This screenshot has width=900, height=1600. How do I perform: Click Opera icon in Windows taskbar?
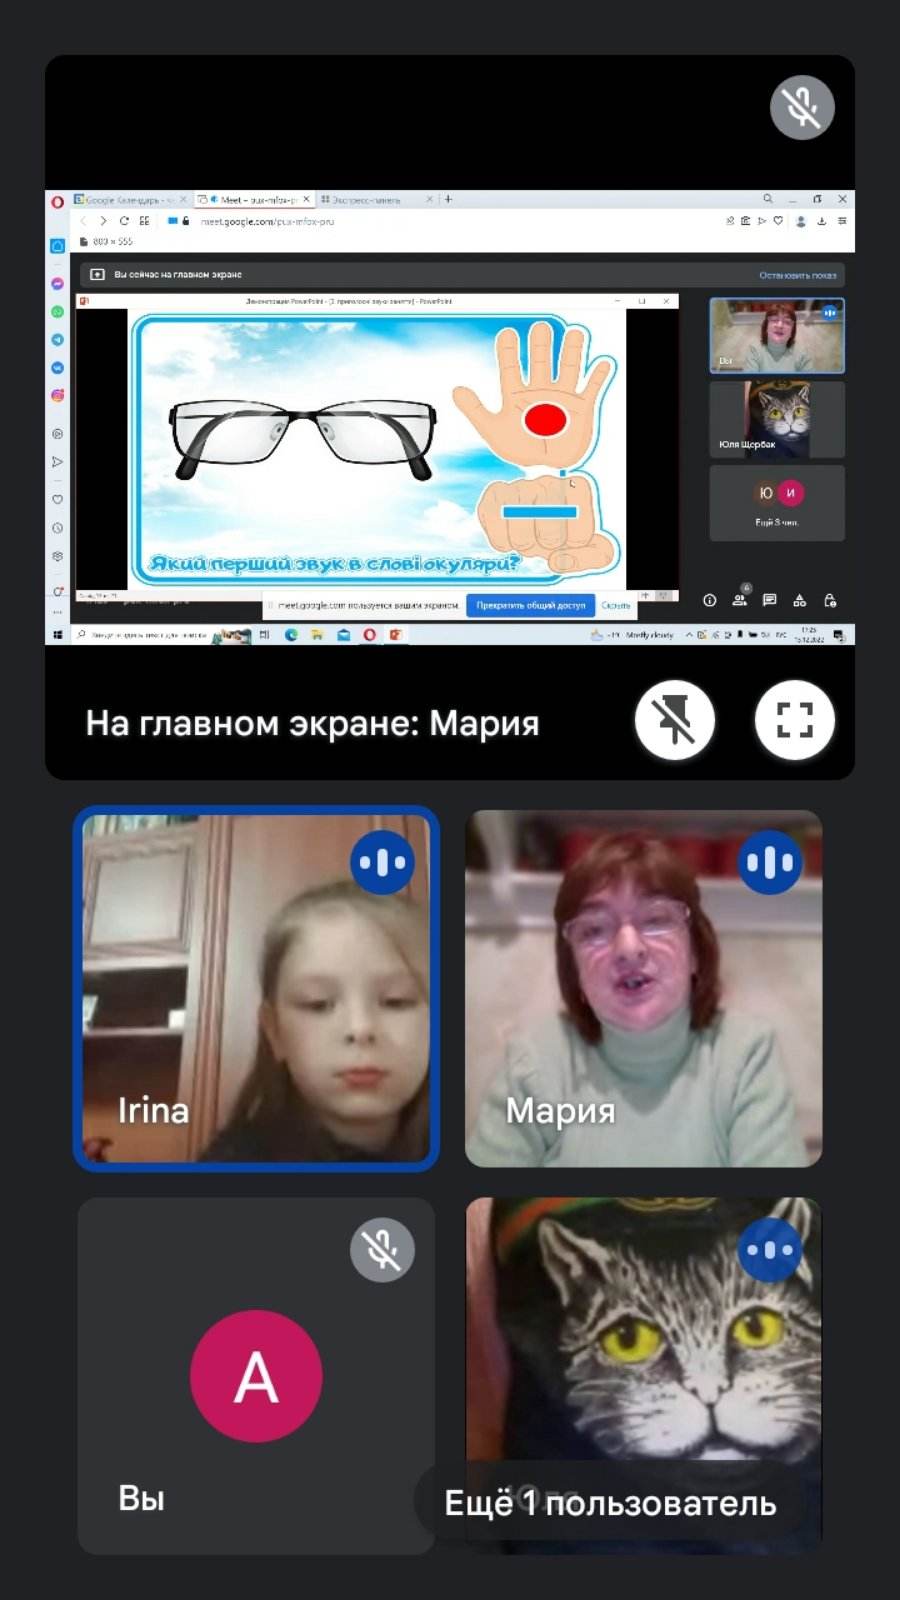(x=369, y=635)
